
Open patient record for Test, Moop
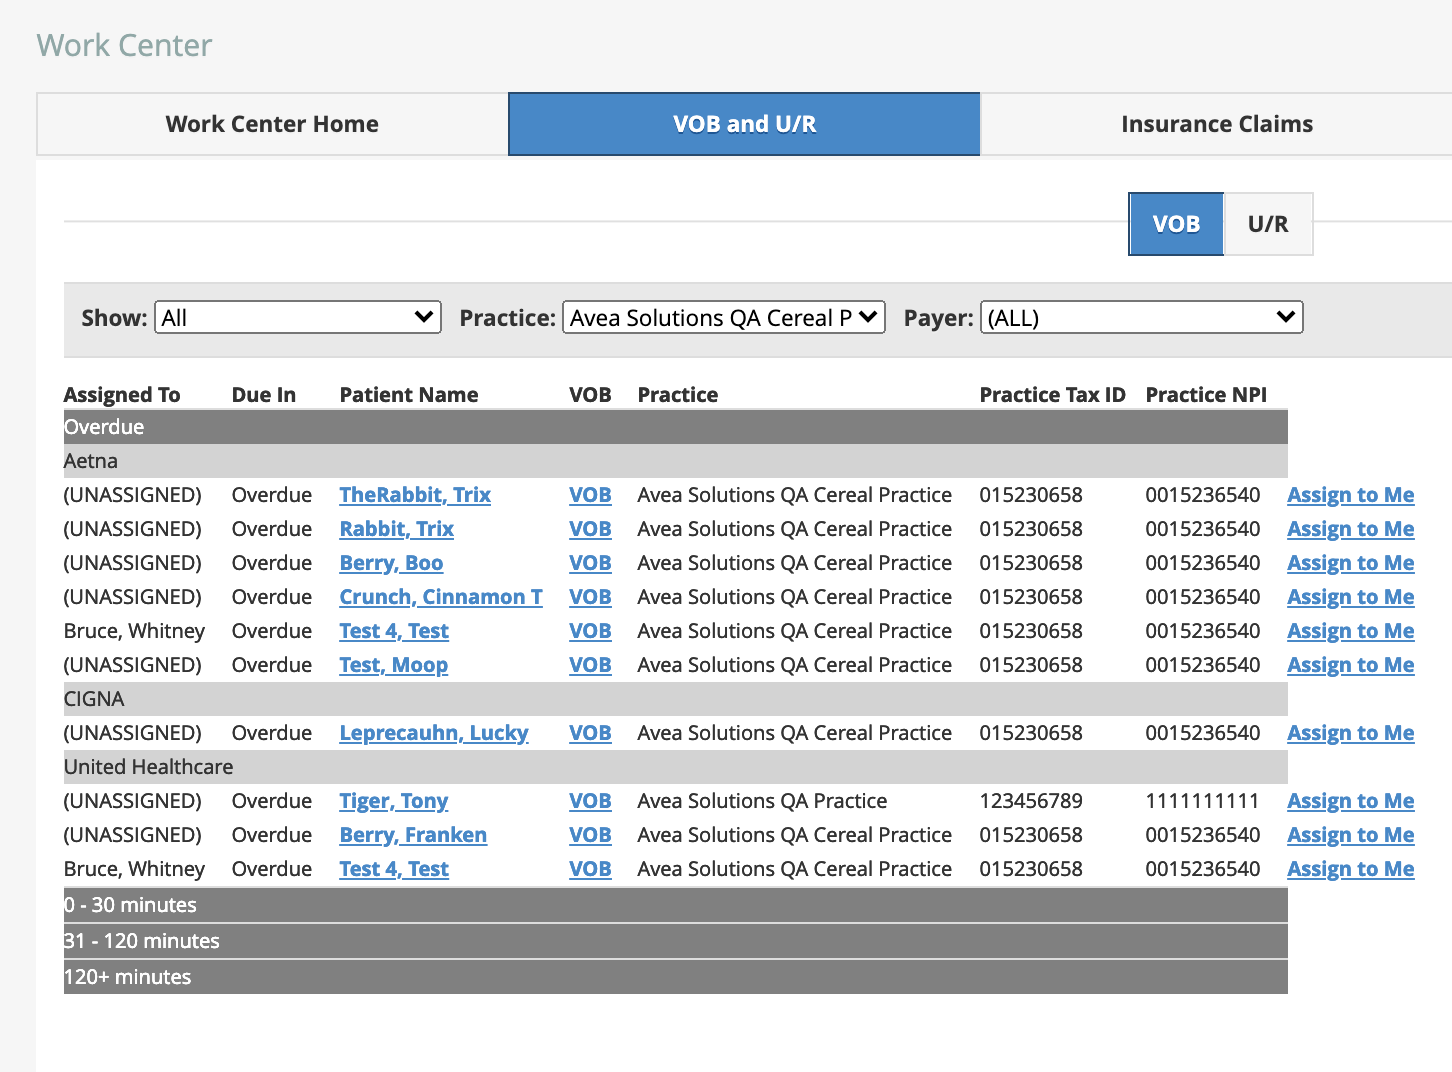(x=393, y=664)
